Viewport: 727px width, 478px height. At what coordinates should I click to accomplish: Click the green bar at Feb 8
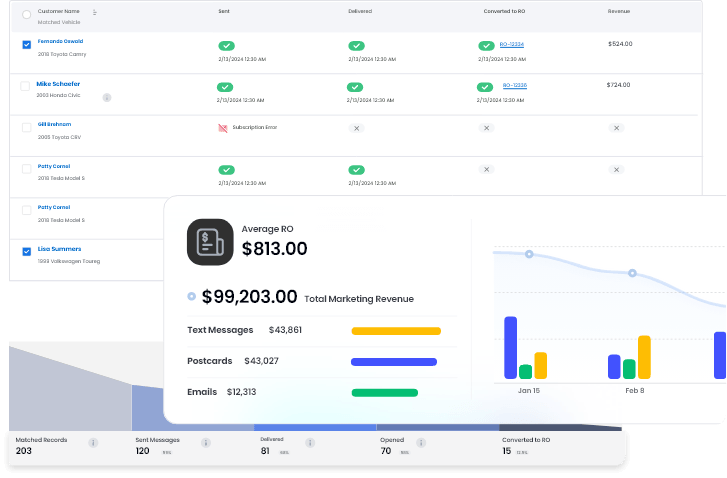coord(629,369)
